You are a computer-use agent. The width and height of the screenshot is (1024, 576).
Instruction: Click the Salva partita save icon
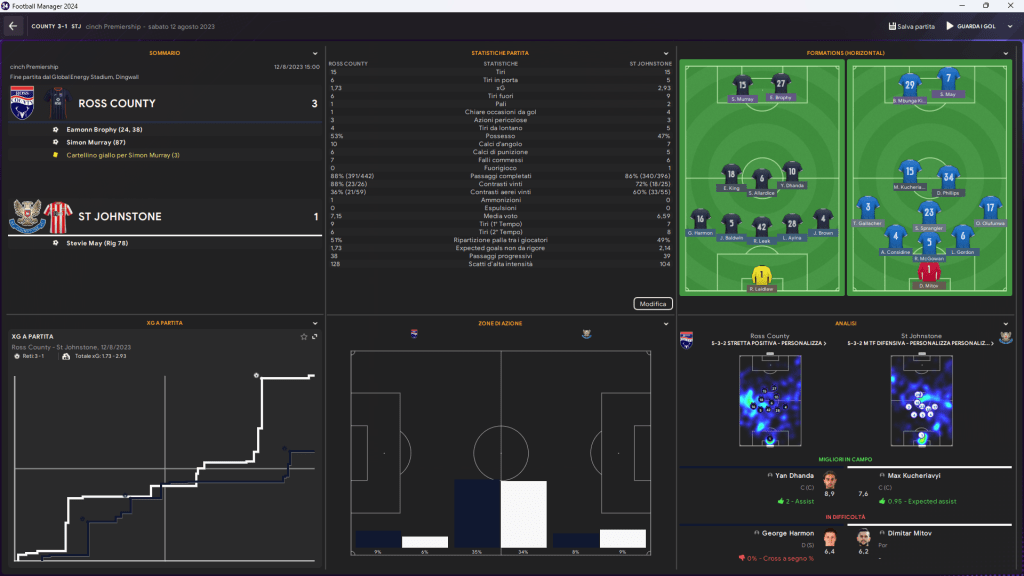click(891, 26)
